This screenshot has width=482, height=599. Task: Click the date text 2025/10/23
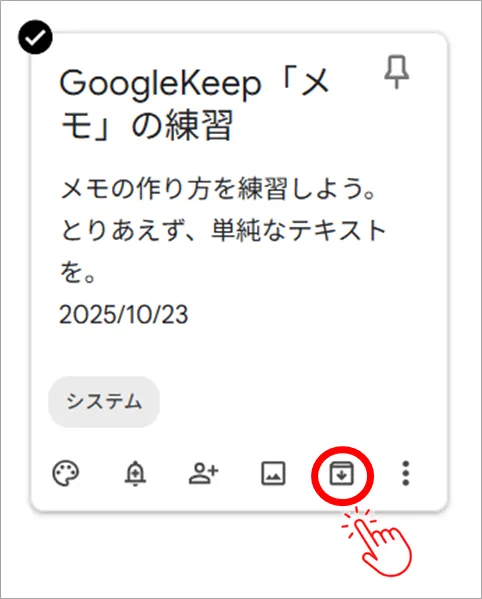[x=124, y=315]
